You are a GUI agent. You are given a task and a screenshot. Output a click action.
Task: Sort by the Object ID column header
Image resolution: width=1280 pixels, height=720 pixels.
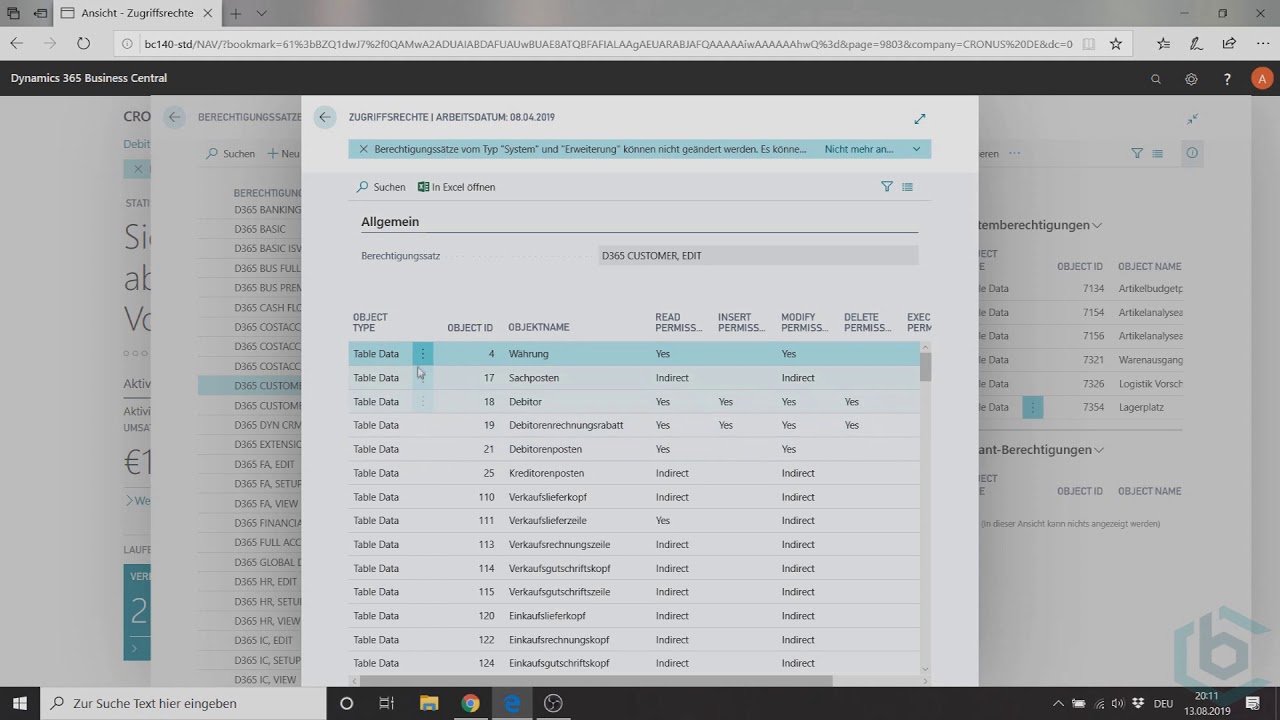coord(469,328)
